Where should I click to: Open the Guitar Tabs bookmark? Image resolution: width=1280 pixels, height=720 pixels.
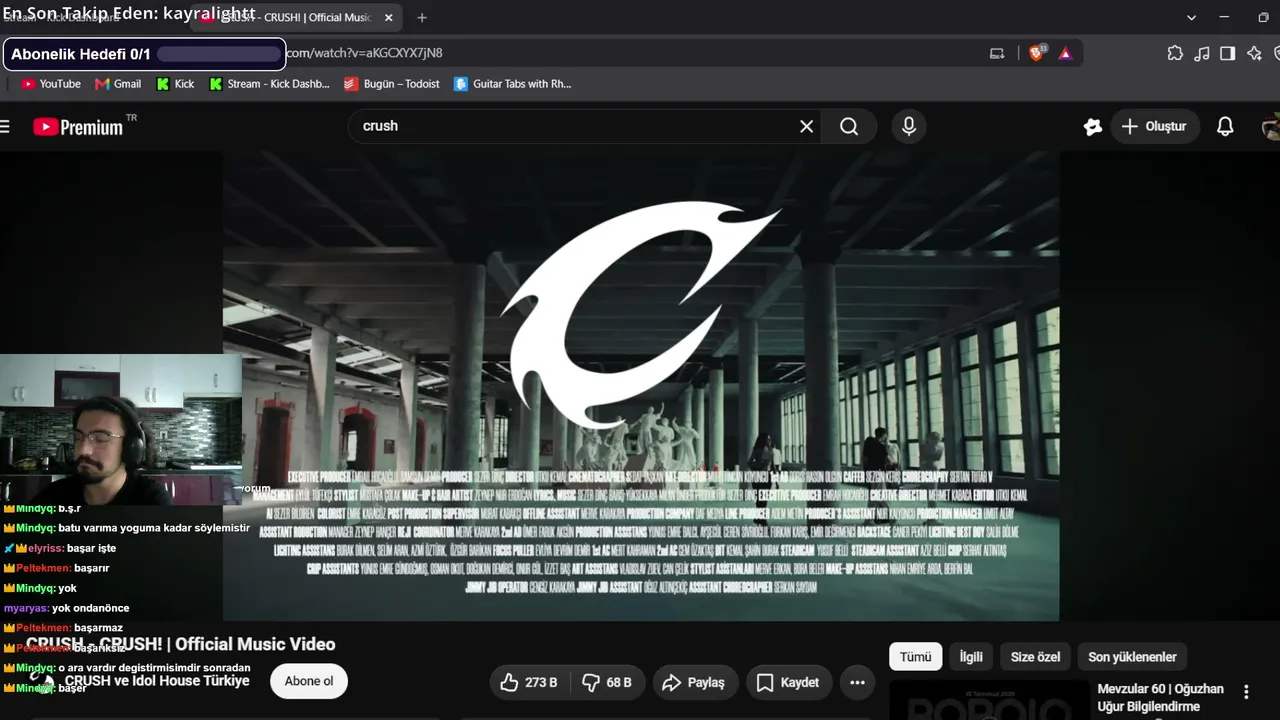pyautogui.click(x=512, y=84)
